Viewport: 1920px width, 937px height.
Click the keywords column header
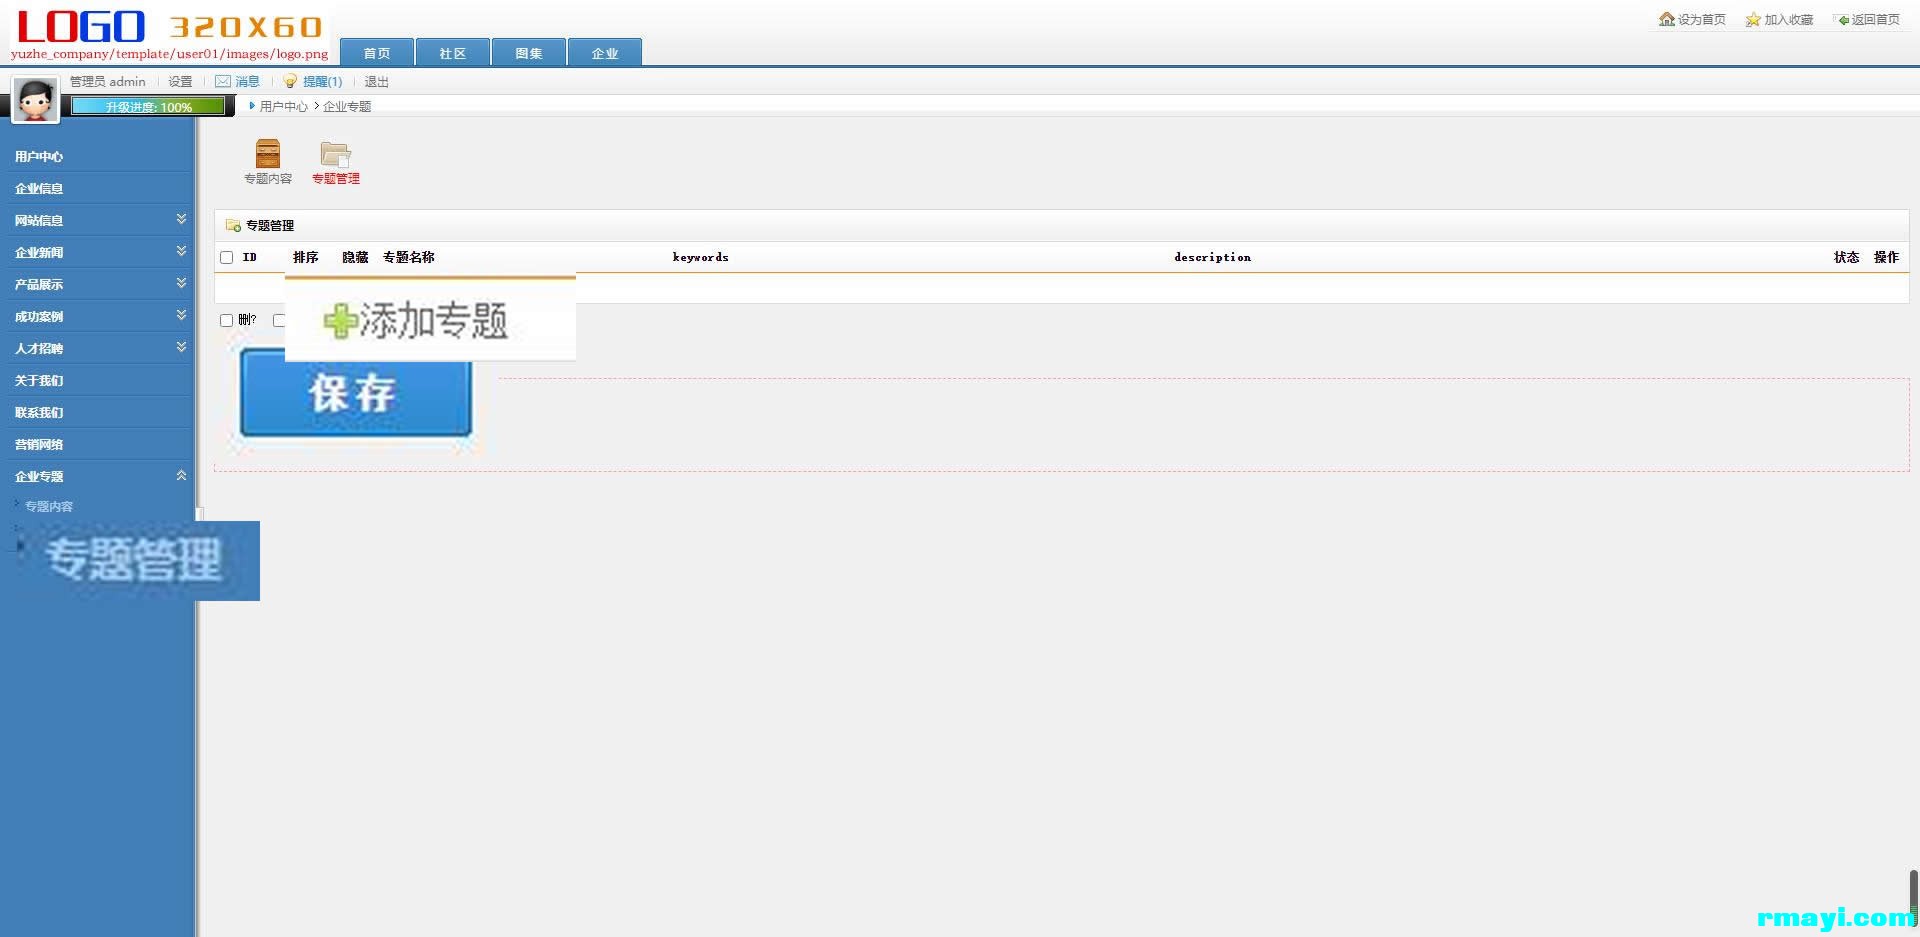pyautogui.click(x=700, y=258)
